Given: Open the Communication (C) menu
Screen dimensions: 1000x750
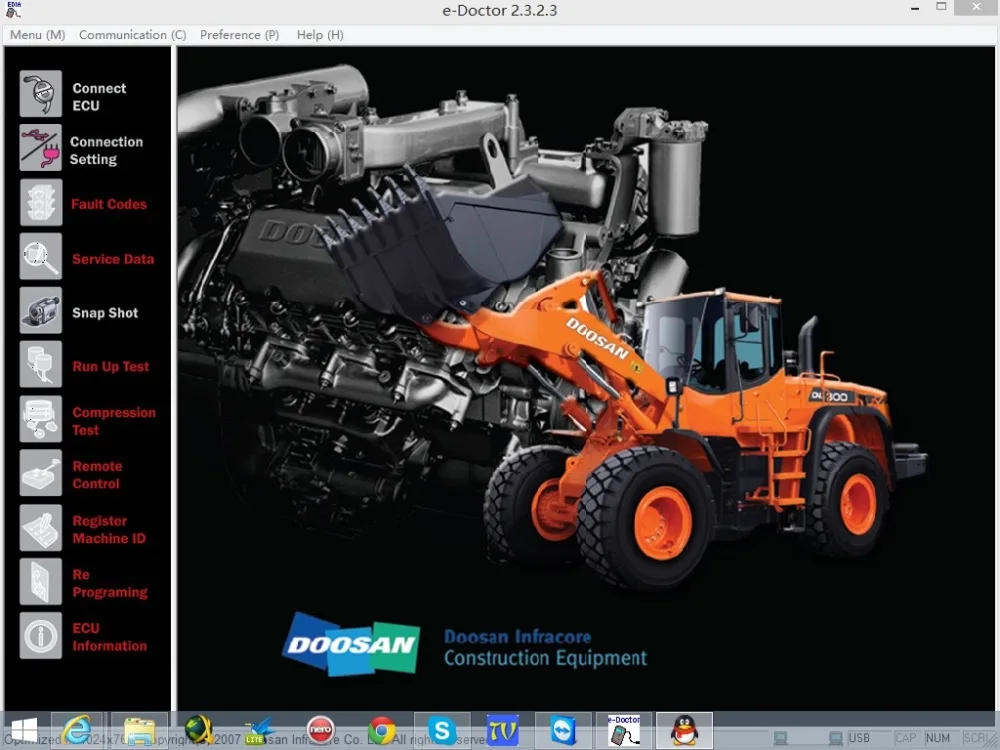Looking at the screenshot, I should (131, 35).
